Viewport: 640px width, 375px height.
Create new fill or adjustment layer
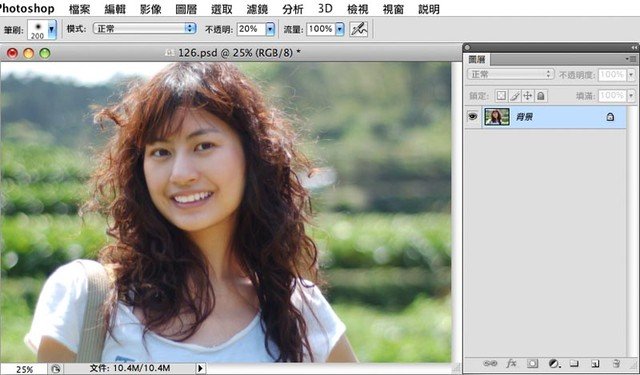(554, 363)
